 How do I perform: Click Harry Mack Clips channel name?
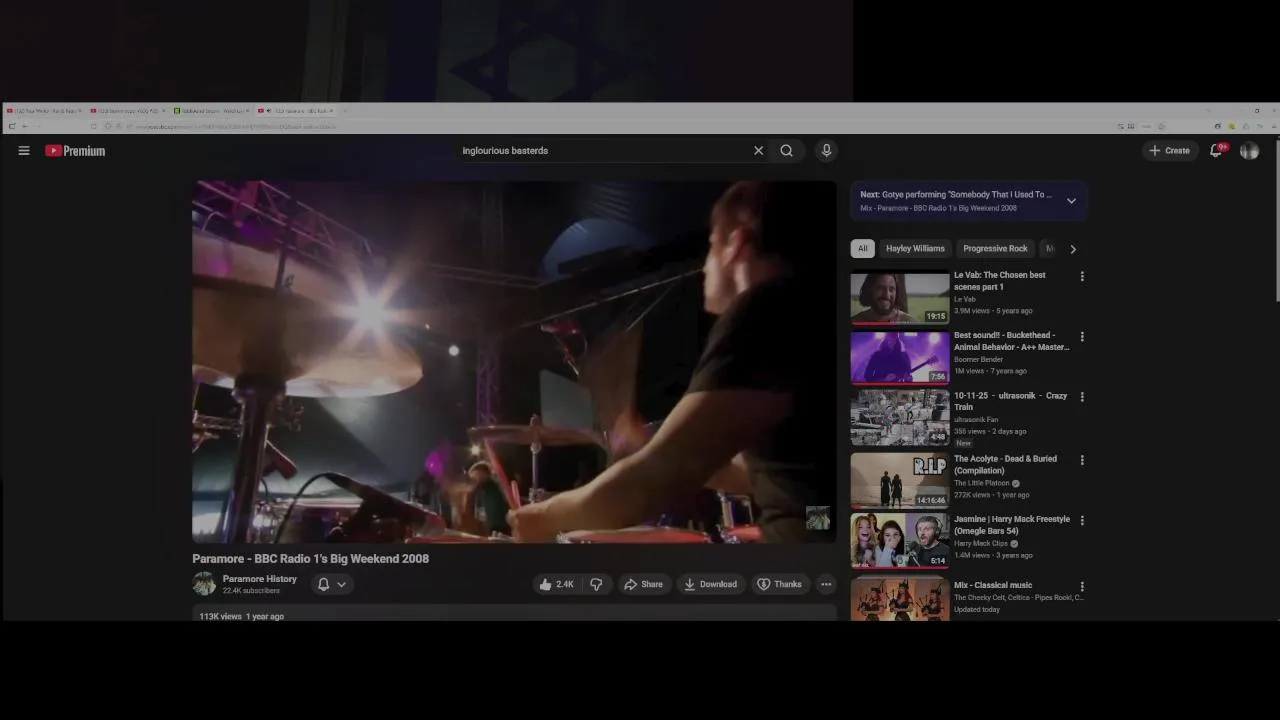980,543
